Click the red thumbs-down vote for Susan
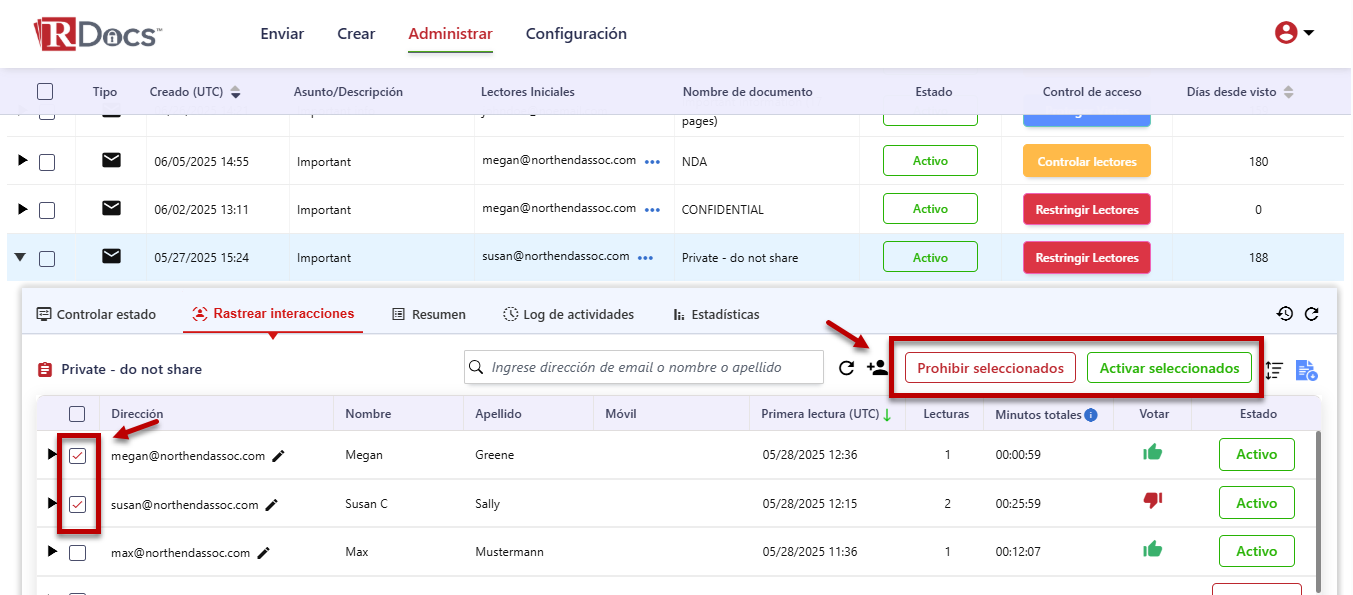Image resolution: width=1353 pixels, height=595 pixels. [1153, 501]
